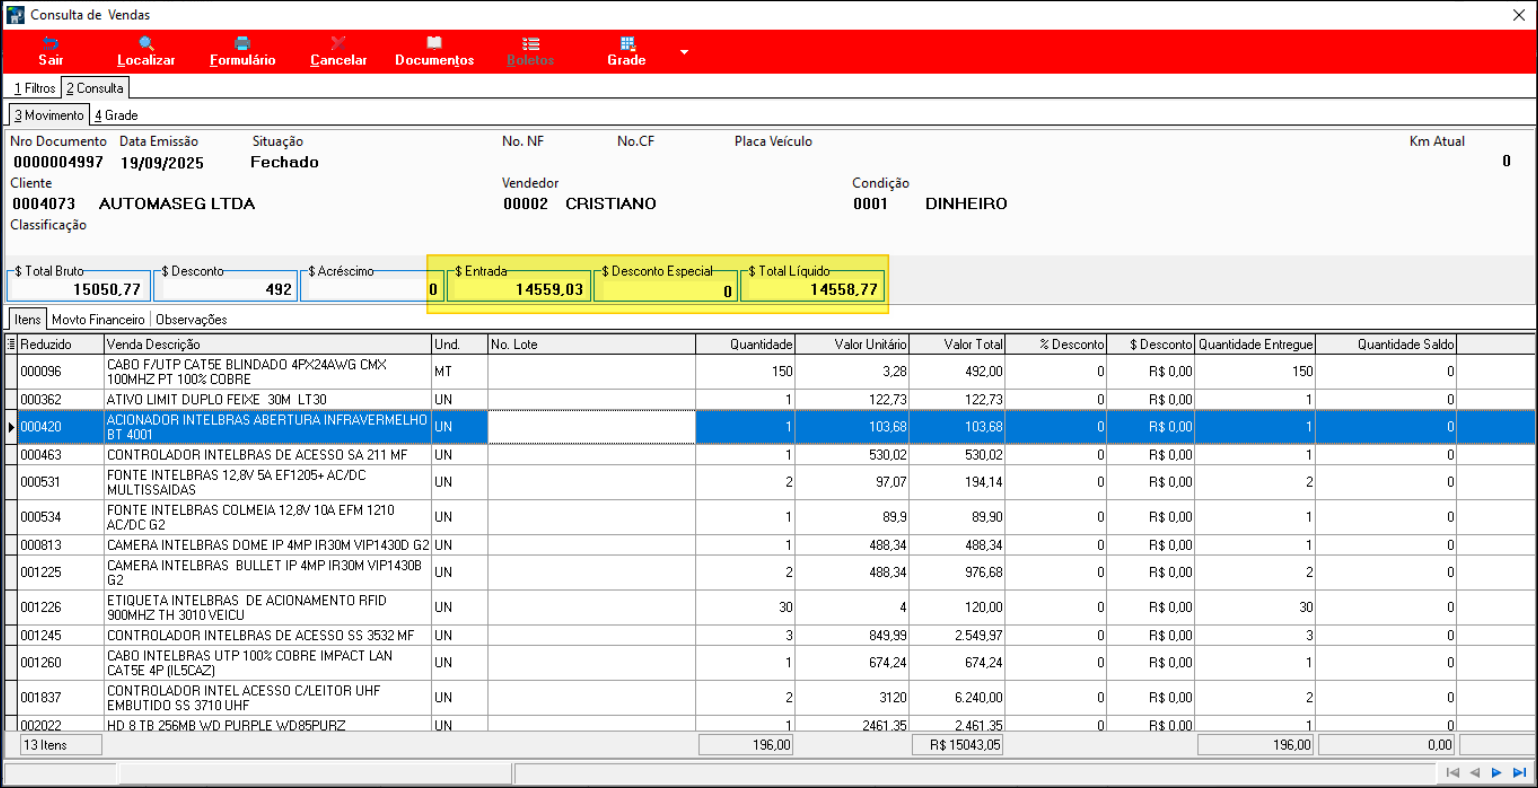Click the Formulário printer icon
The height and width of the screenshot is (788, 1538).
pos(242,44)
